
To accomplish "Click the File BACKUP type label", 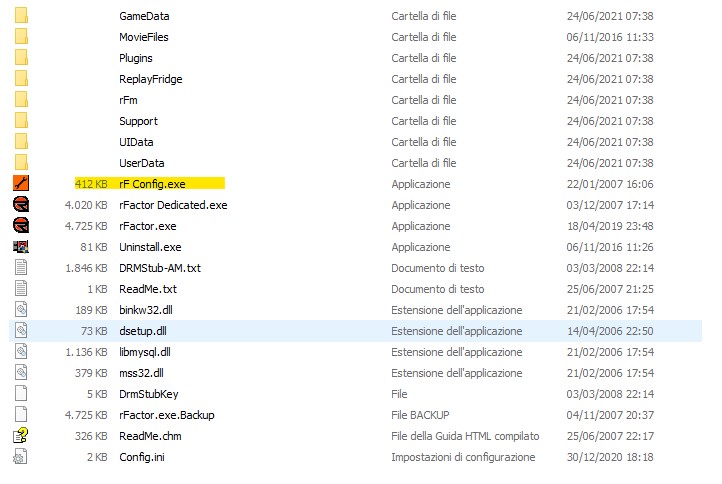I will 420,415.
